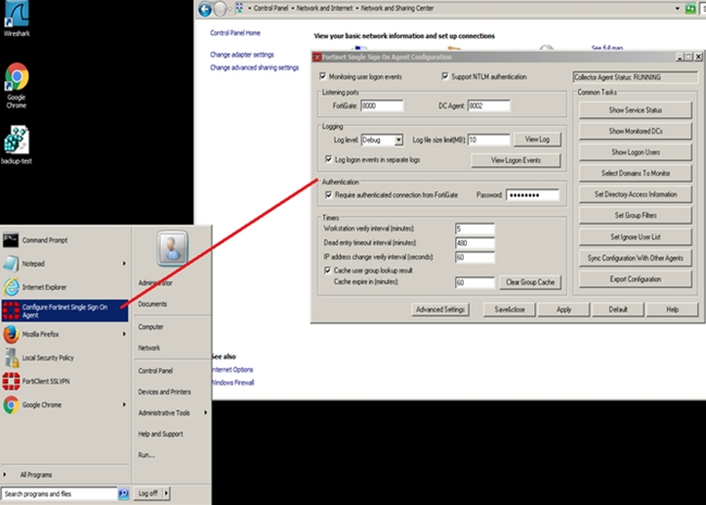Click Select Domains To Monitor button
This screenshot has height=505, width=706.
635,173
